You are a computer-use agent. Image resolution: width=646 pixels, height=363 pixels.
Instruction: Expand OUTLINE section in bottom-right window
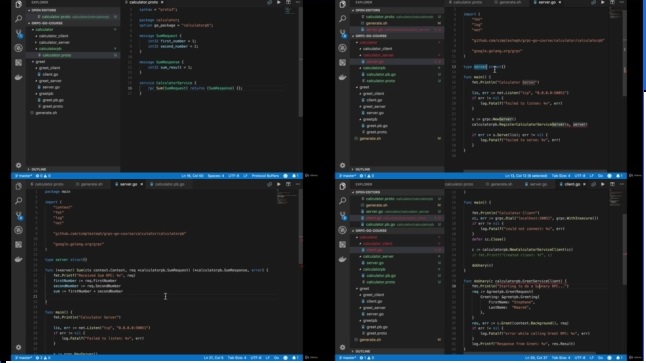pyautogui.click(x=363, y=351)
